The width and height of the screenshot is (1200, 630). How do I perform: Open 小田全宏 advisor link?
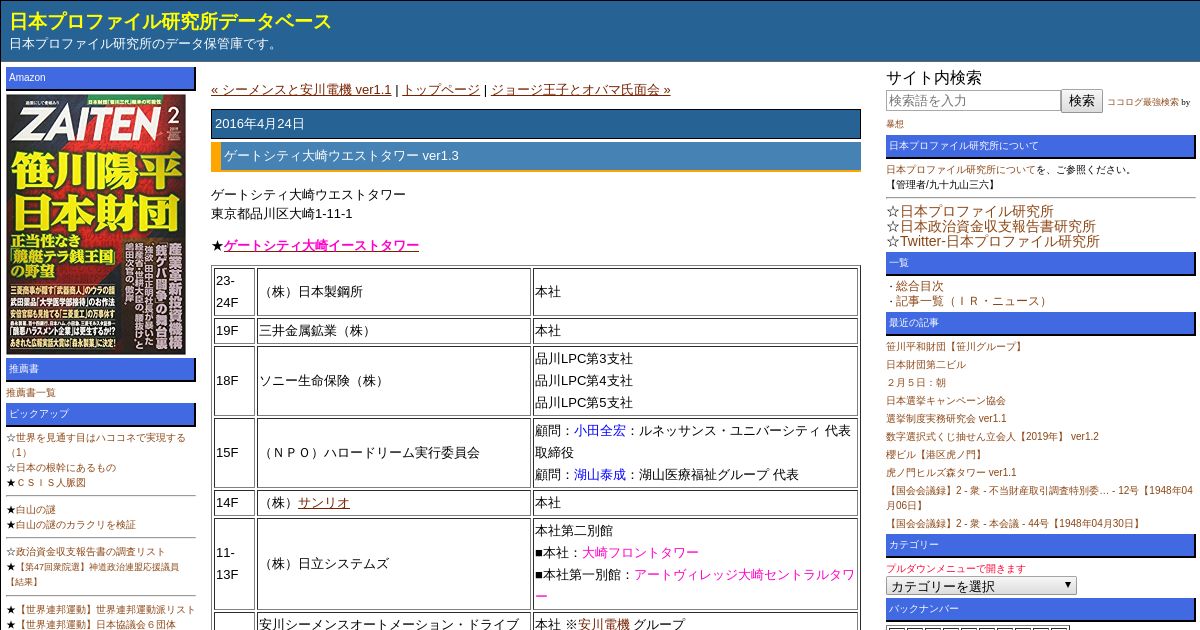[600, 430]
